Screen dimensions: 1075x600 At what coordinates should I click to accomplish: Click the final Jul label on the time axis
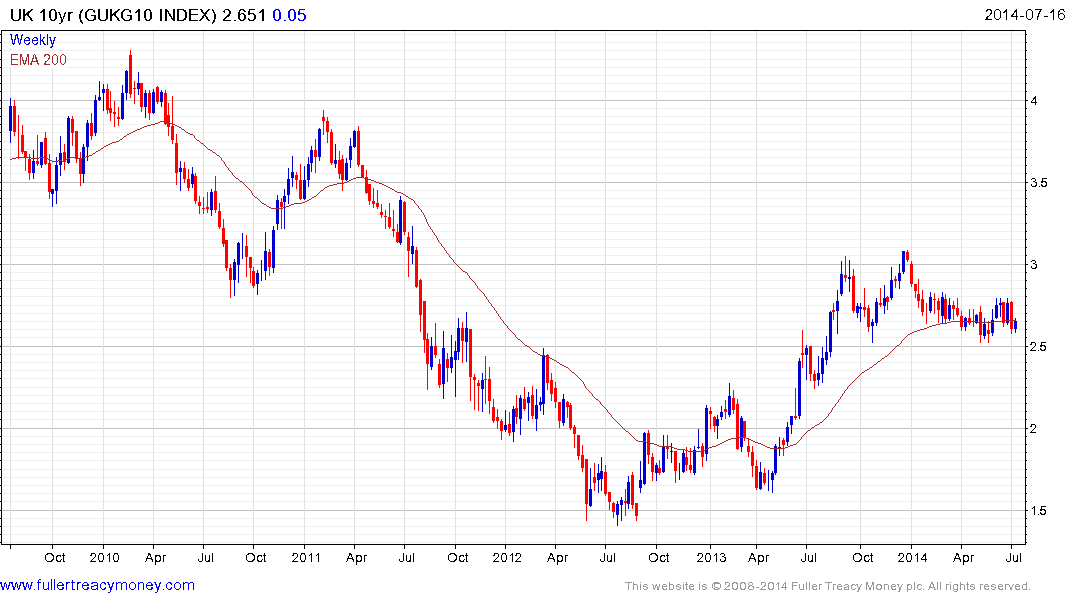pos(1014,557)
